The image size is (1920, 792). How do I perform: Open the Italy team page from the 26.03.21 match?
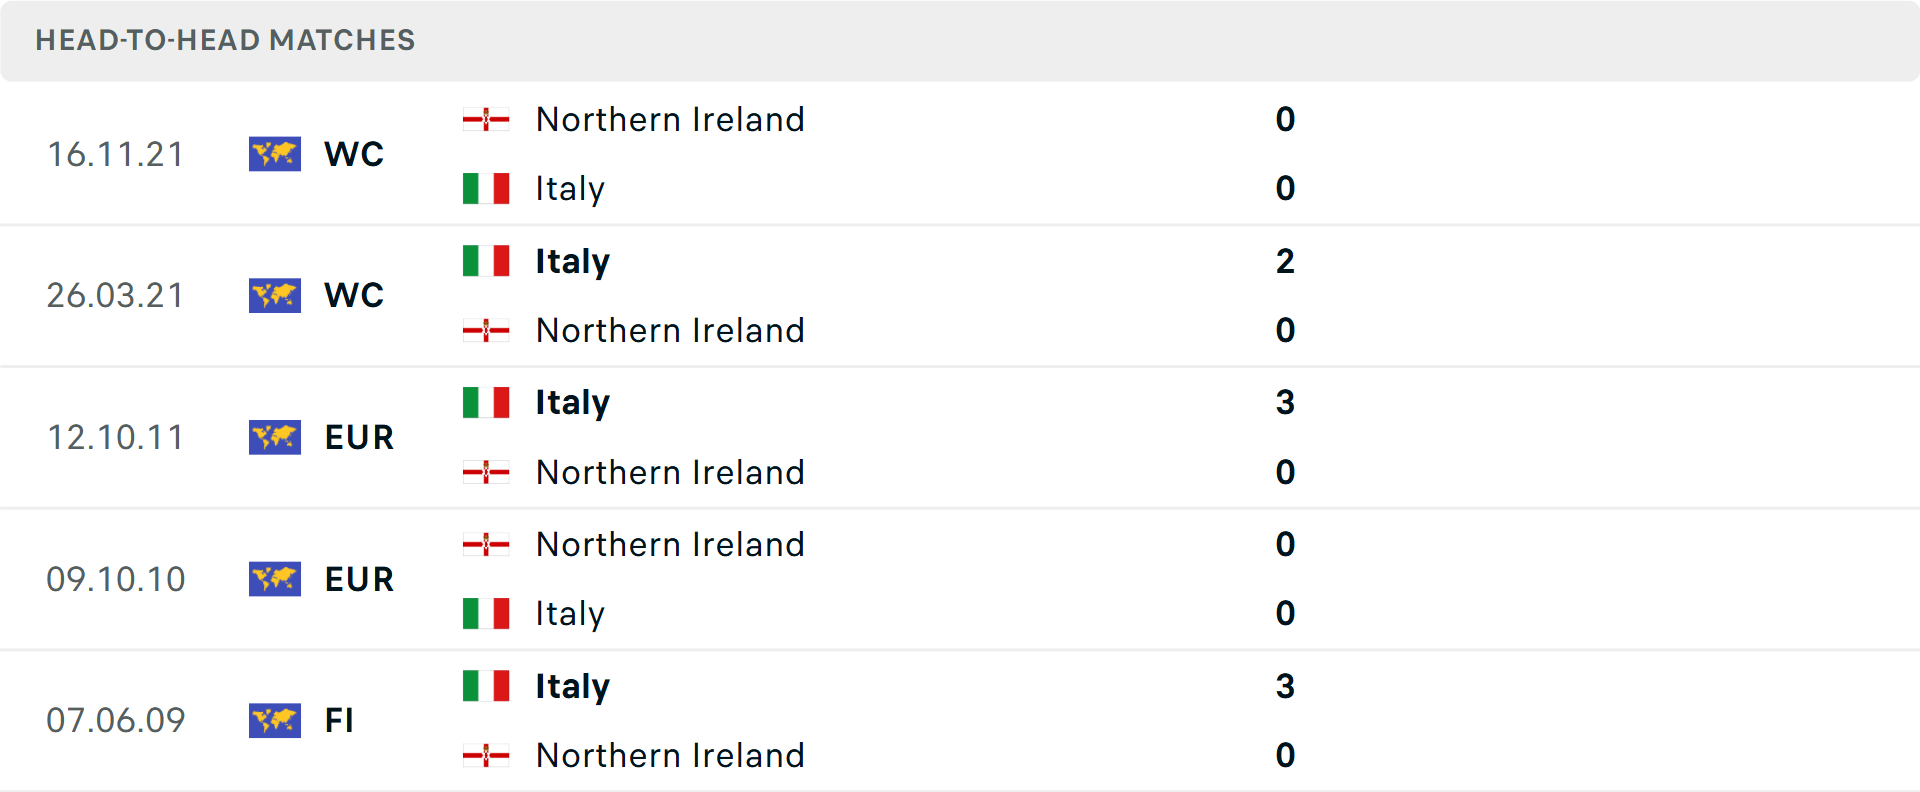tap(570, 261)
